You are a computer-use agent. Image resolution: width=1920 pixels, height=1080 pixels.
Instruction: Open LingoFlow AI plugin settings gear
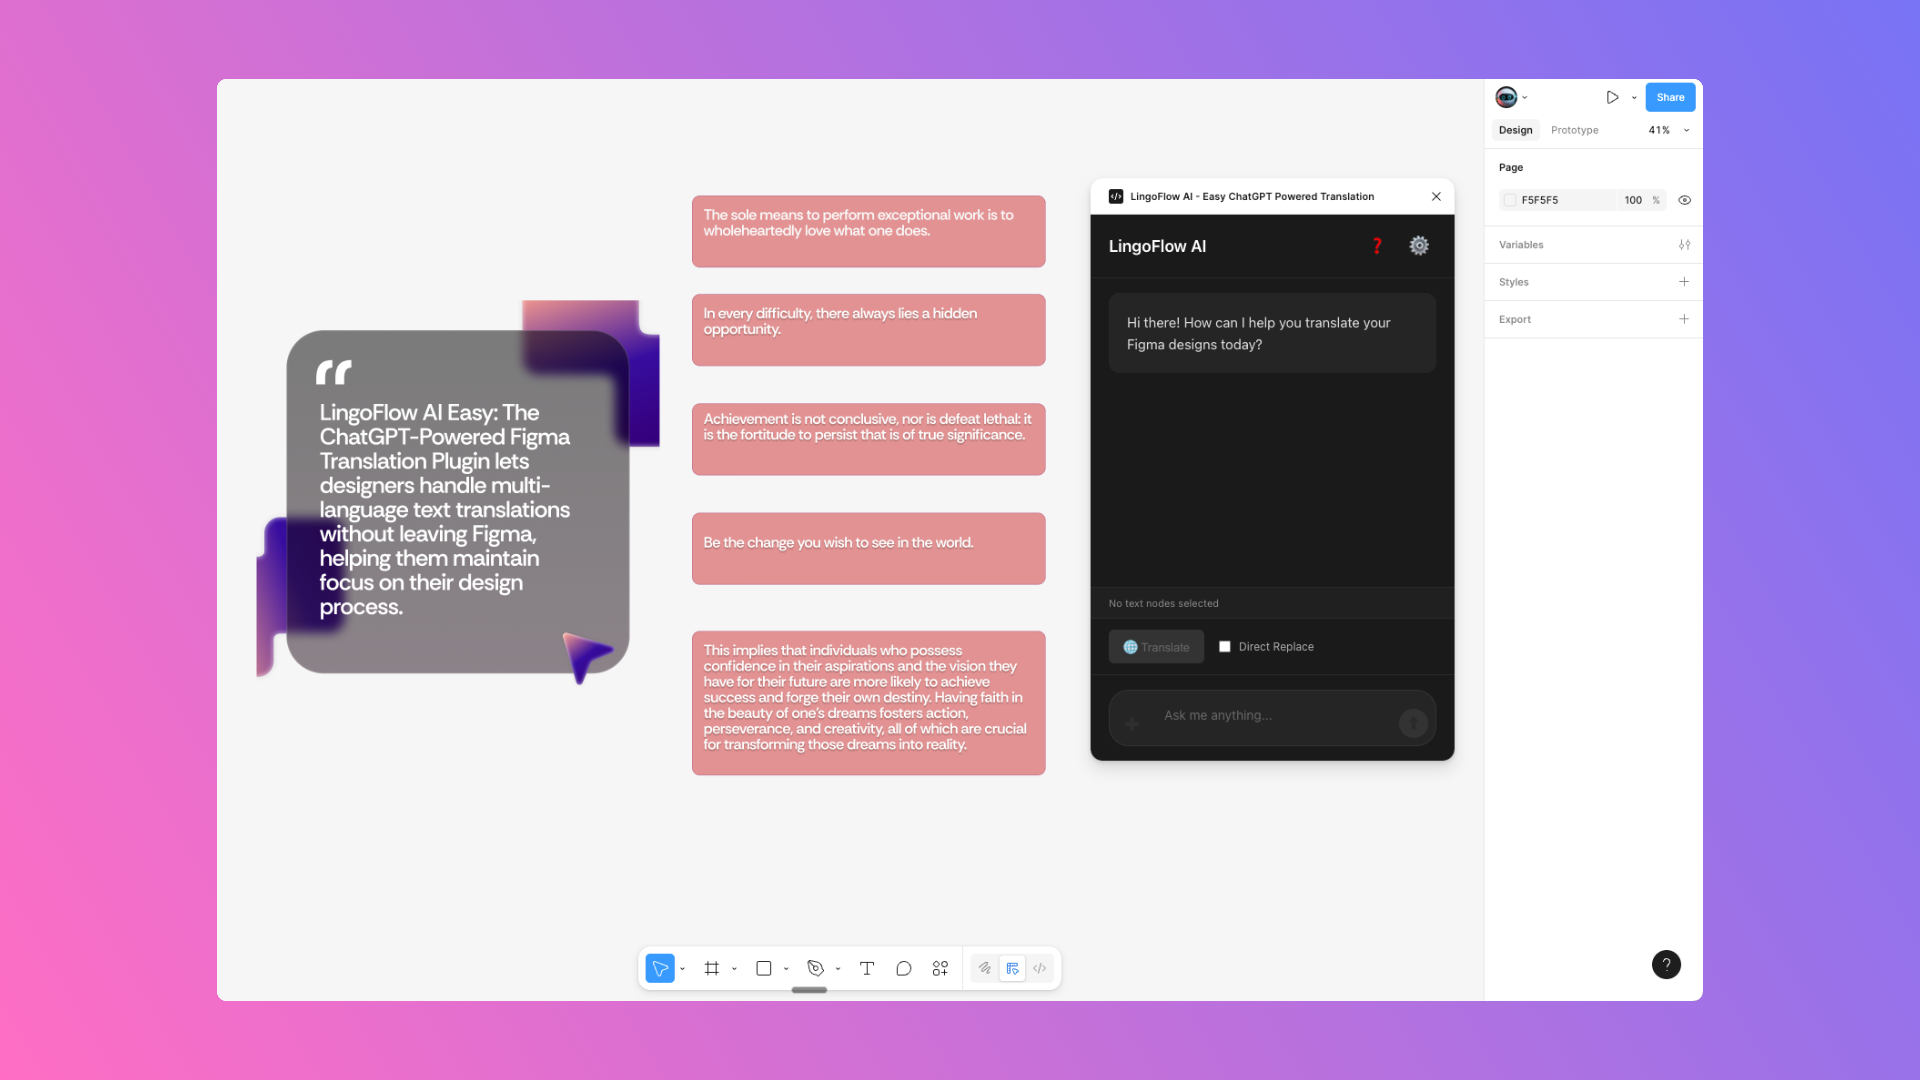pos(1419,245)
